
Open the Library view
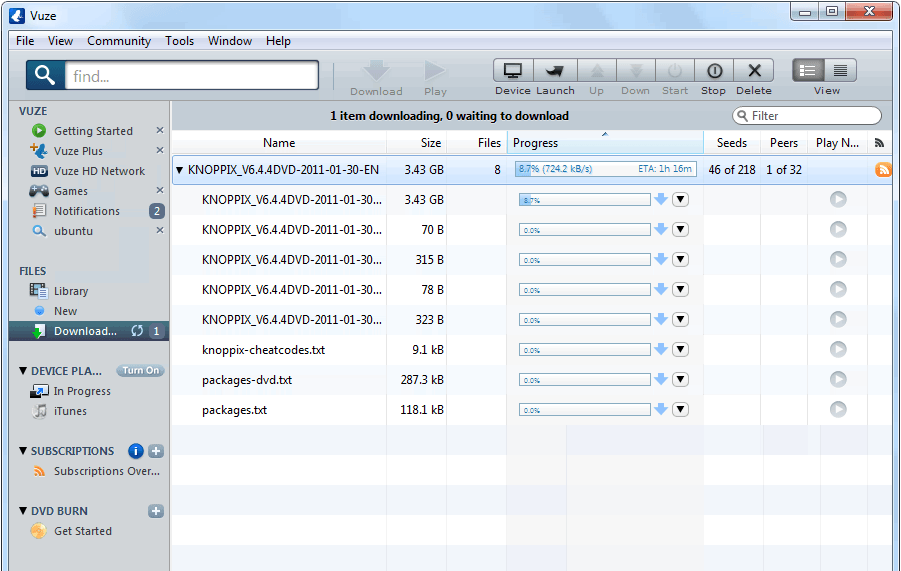[71, 291]
